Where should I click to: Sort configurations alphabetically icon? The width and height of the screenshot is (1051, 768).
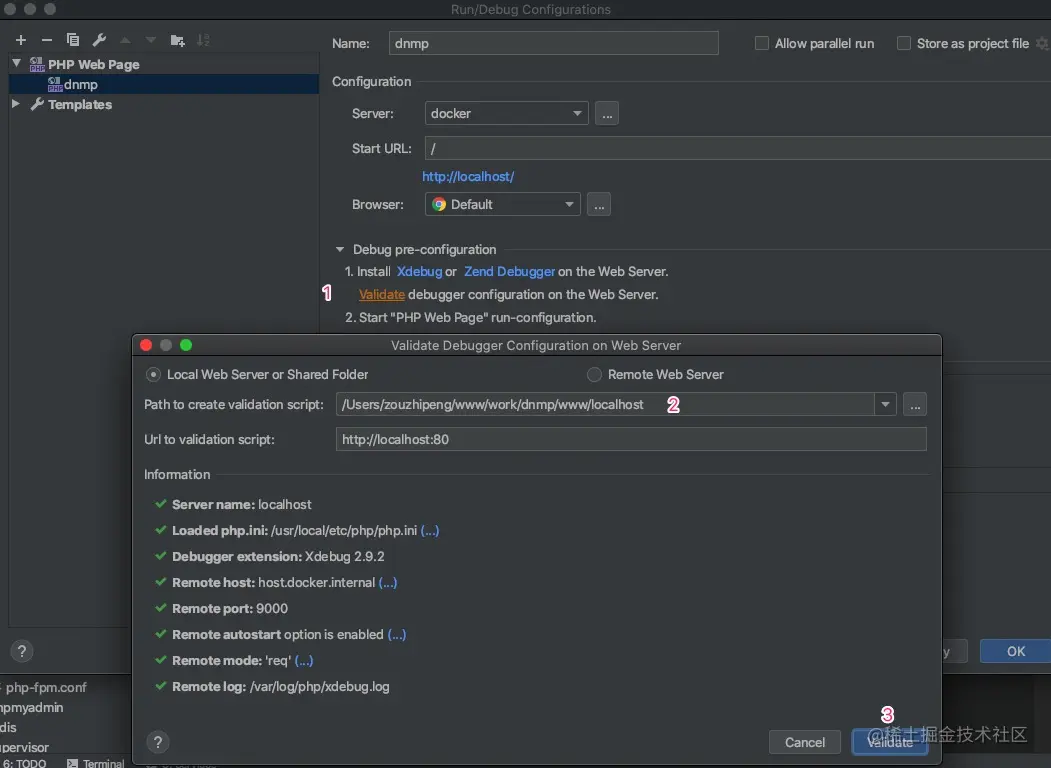pyautogui.click(x=203, y=40)
